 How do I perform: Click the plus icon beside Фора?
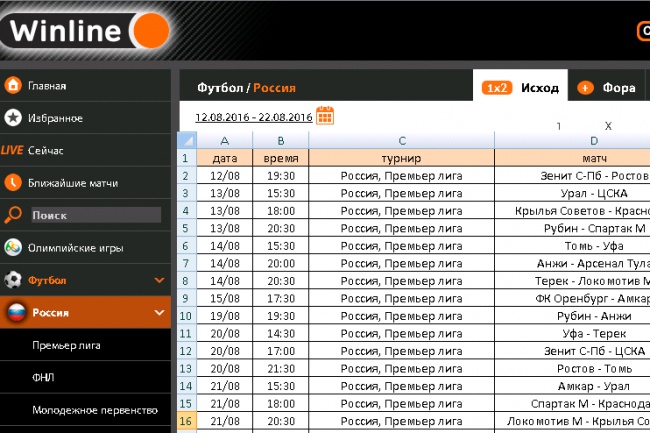click(585, 88)
